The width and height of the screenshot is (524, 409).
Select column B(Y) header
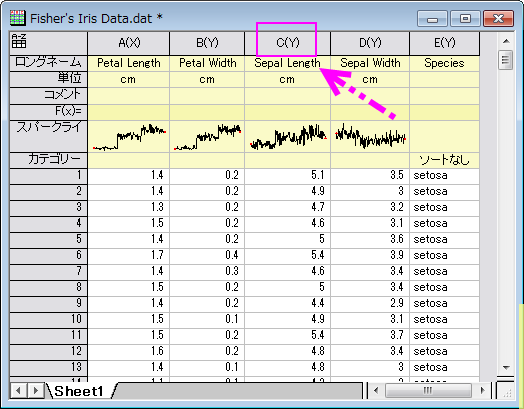(207, 43)
